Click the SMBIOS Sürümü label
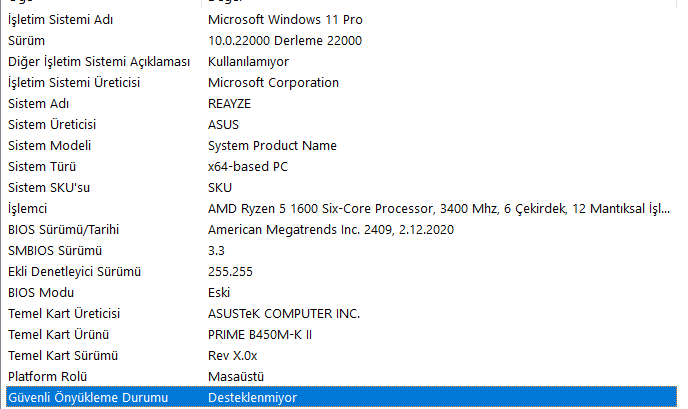The height and width of the screenshot is (409, 688). (55, 250)
